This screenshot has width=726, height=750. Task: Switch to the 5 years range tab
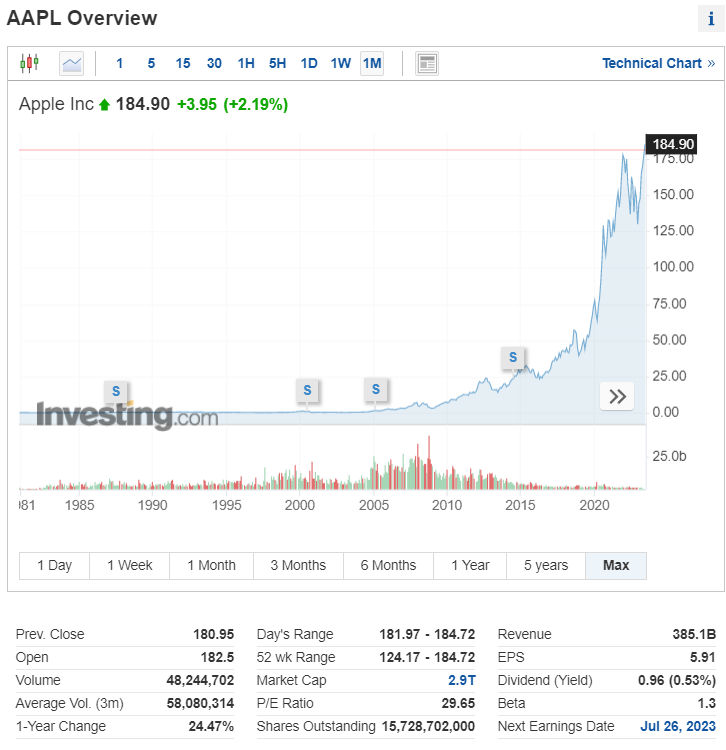coord(546,565)
